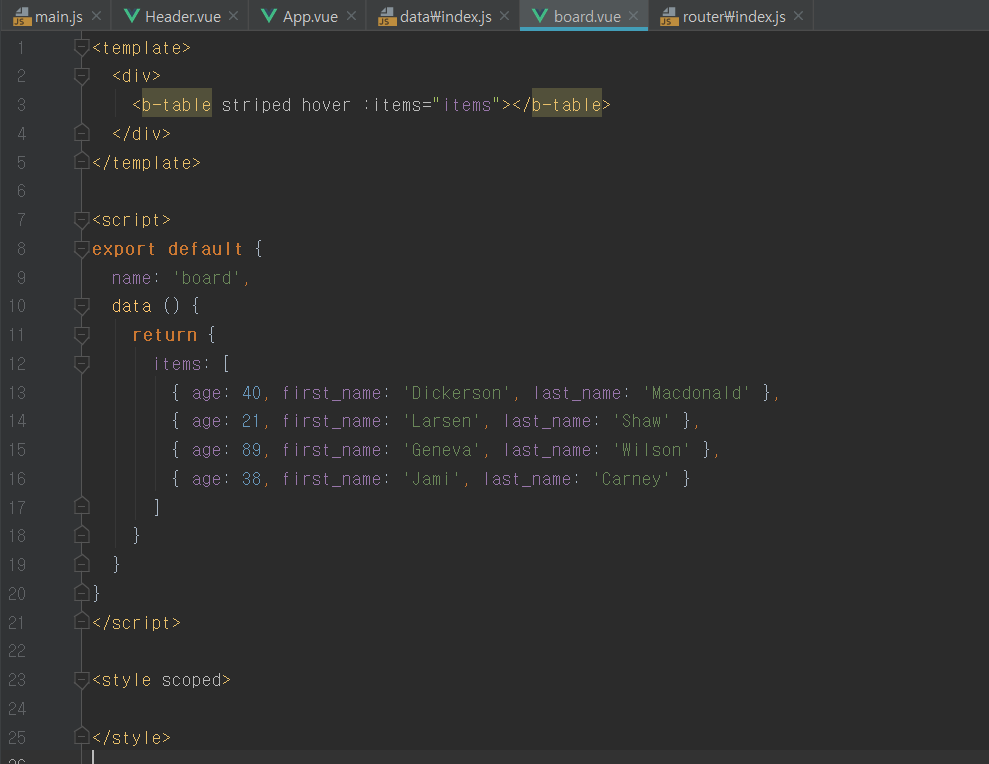Click the 'Larsen' string on line 14
This screenshot has width=989, height=764.
coord(442,421)
